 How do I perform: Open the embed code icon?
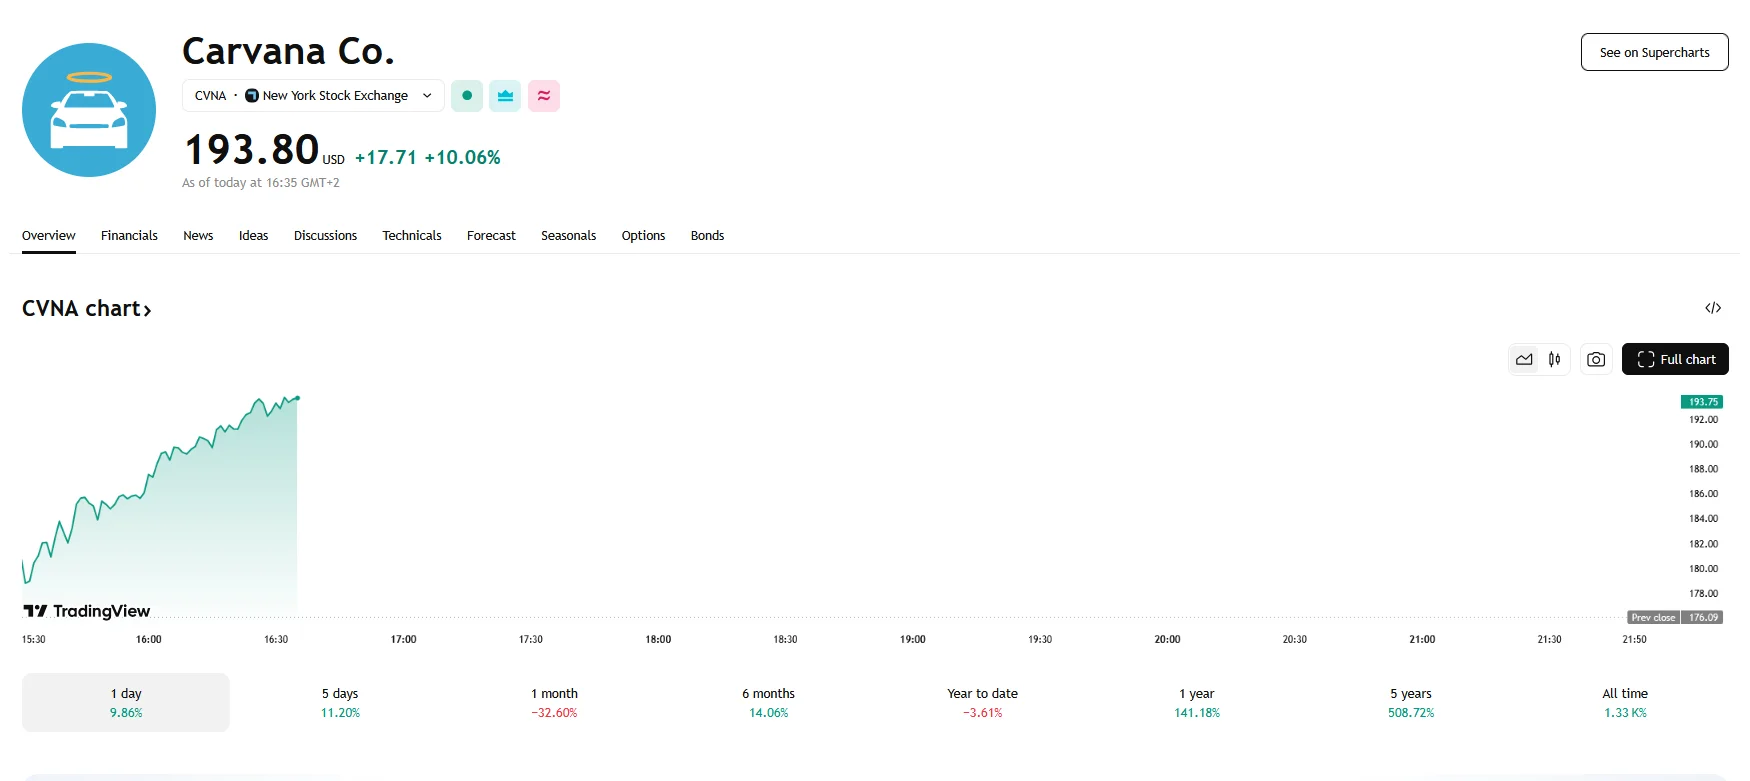coord(1713,308)
